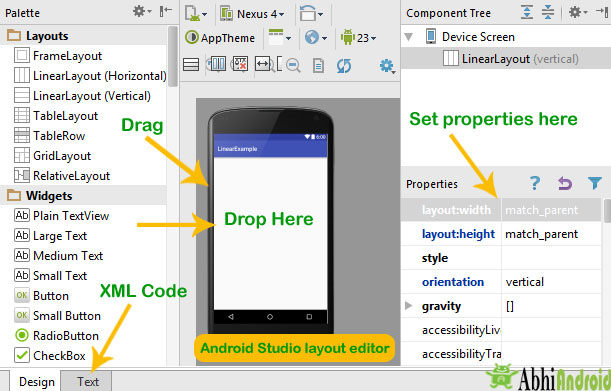The width and height of the screenshot is (611, 391).
Task: Select the accessibilityTra property row
Action: click(x=501, y=354)
